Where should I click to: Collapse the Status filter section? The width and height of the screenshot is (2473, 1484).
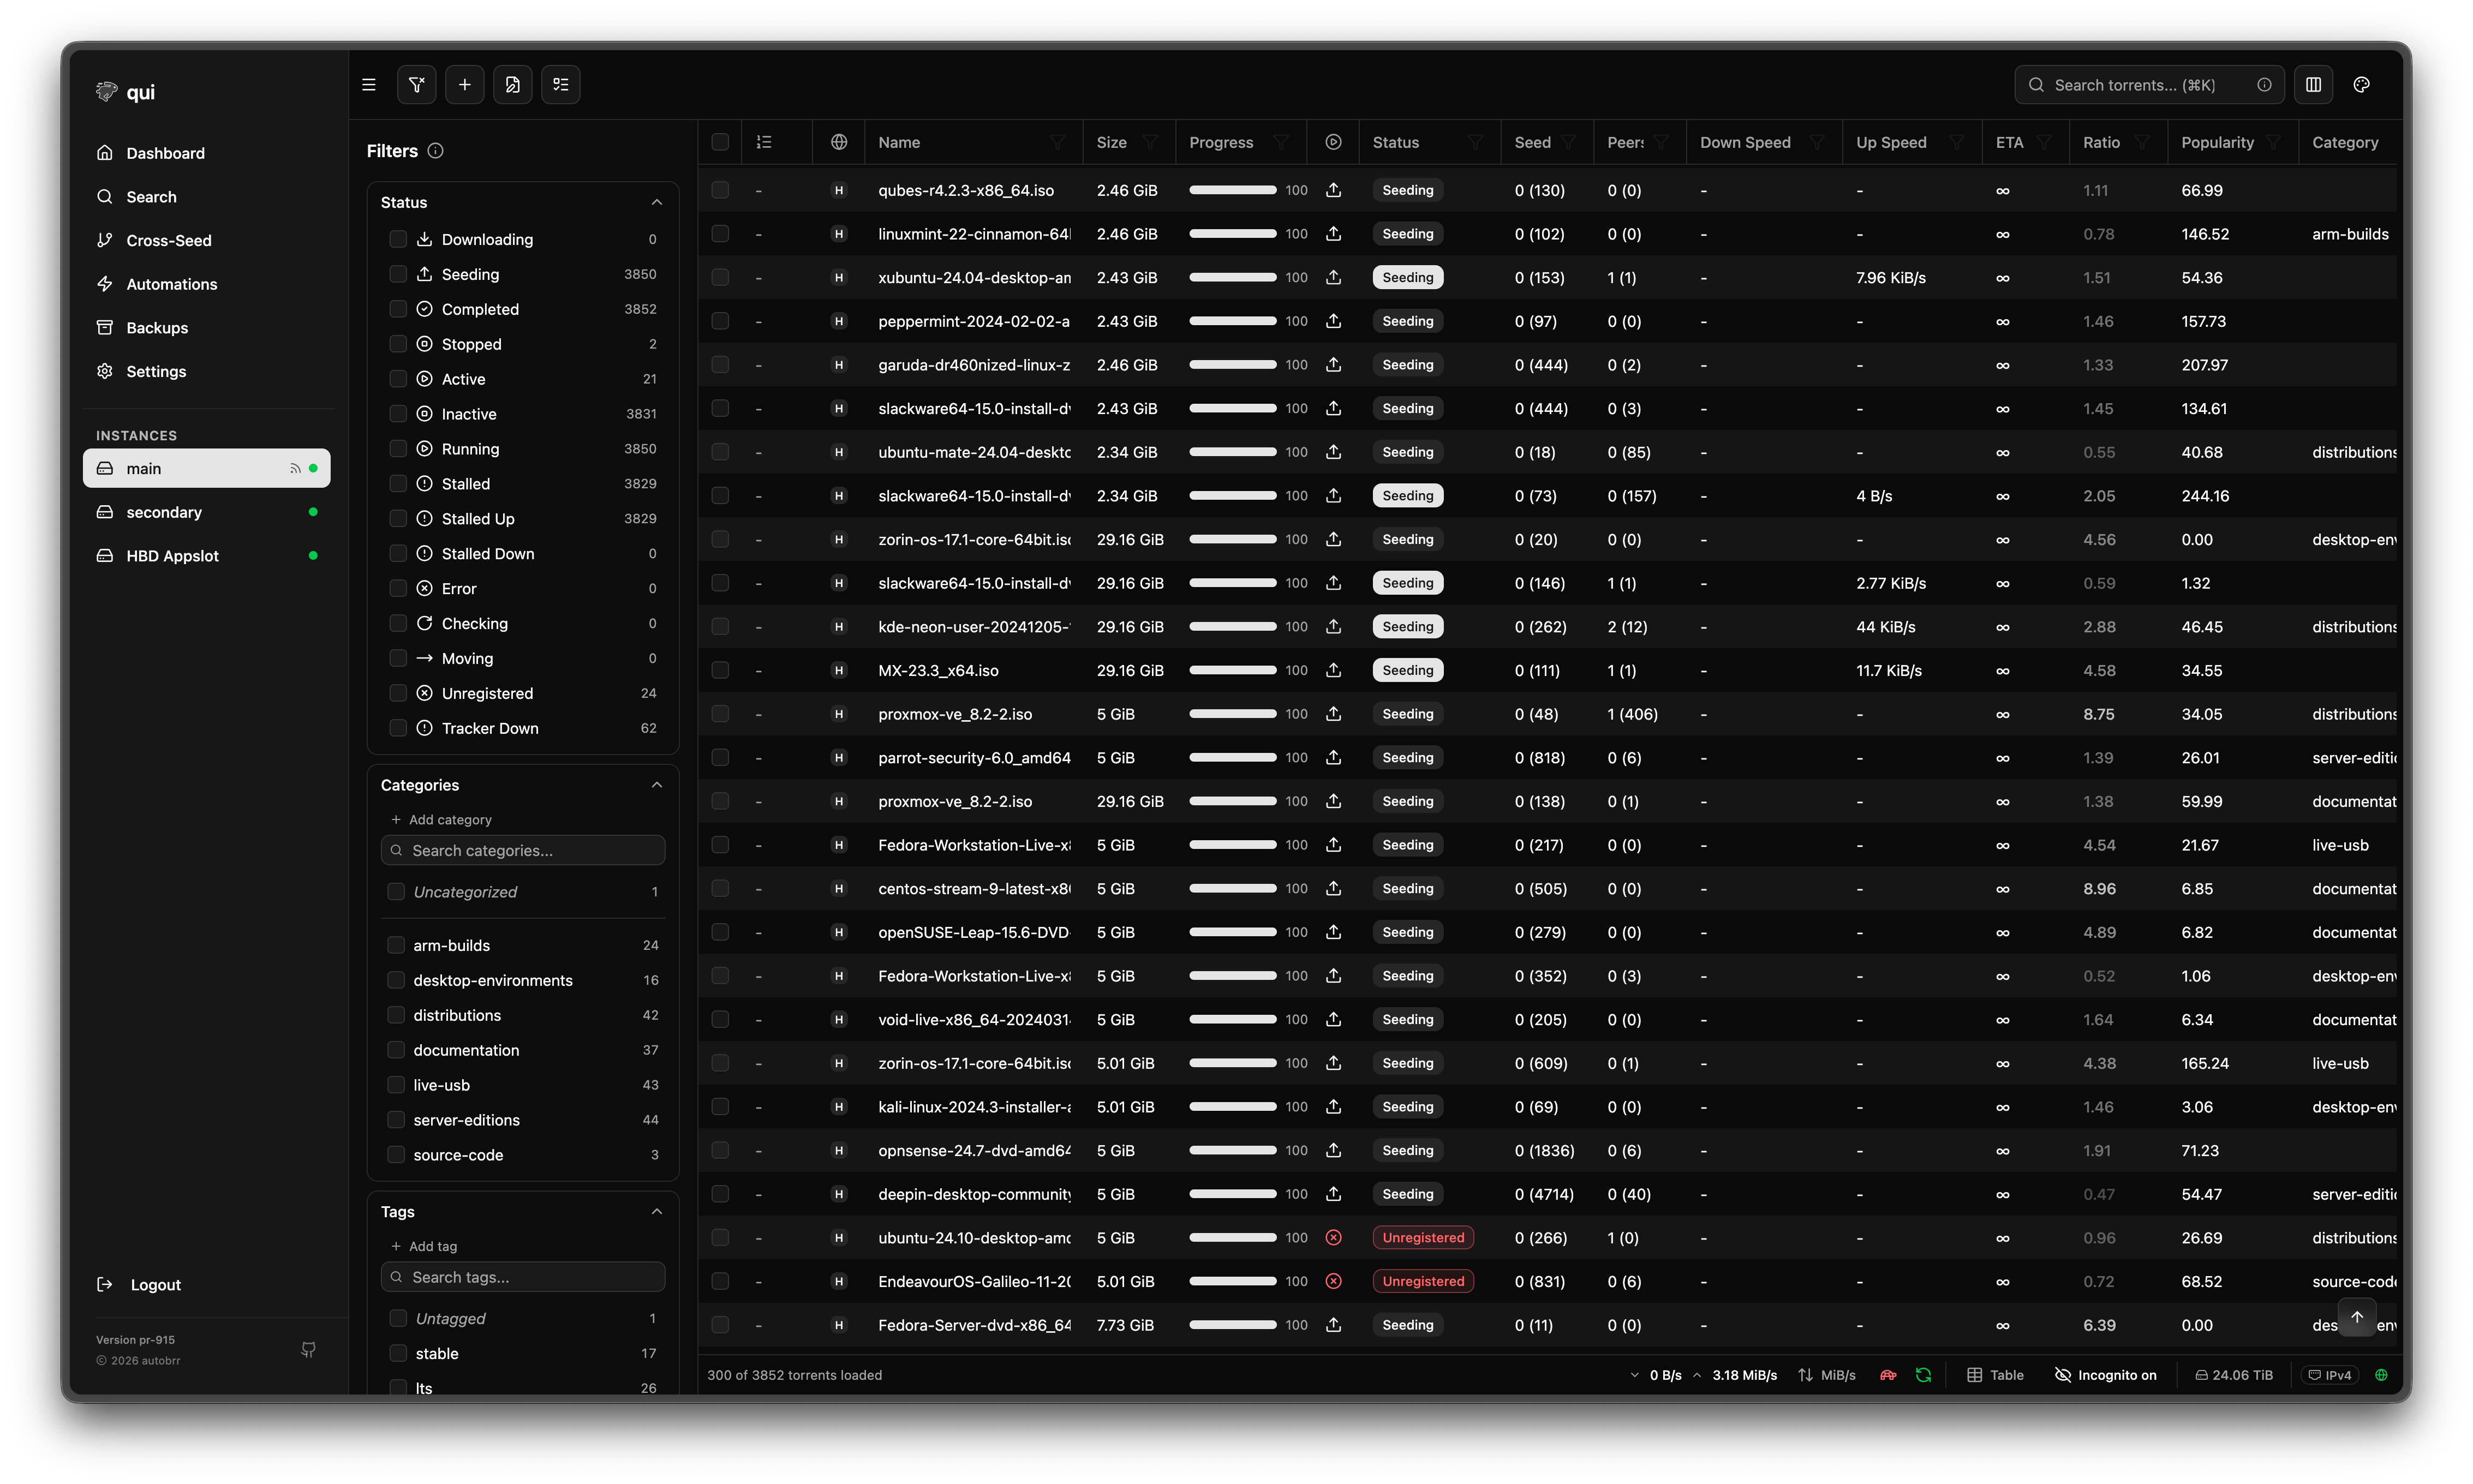tap(656, 202)
